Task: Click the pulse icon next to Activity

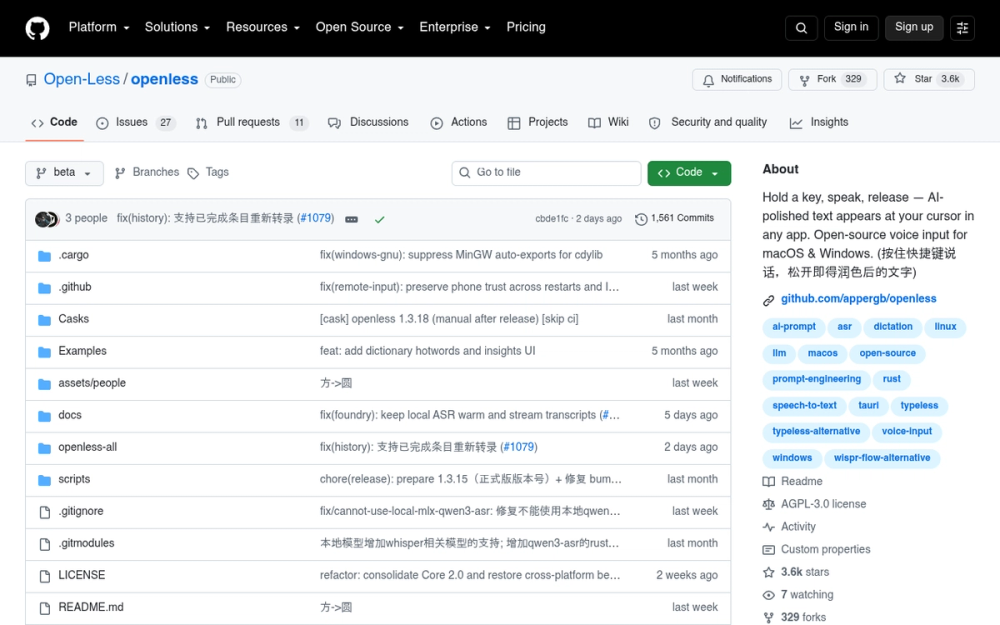Action: point(768,527)
